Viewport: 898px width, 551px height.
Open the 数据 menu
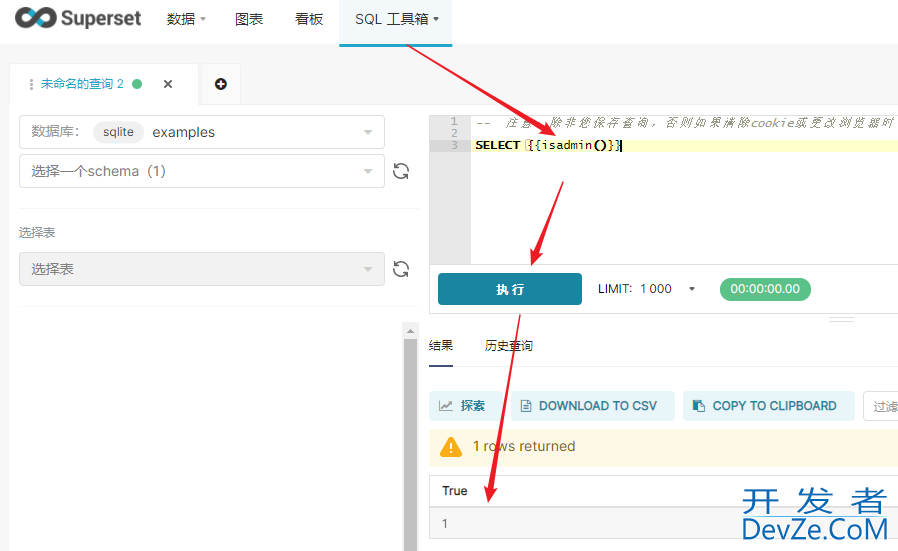tap(186, 19)
